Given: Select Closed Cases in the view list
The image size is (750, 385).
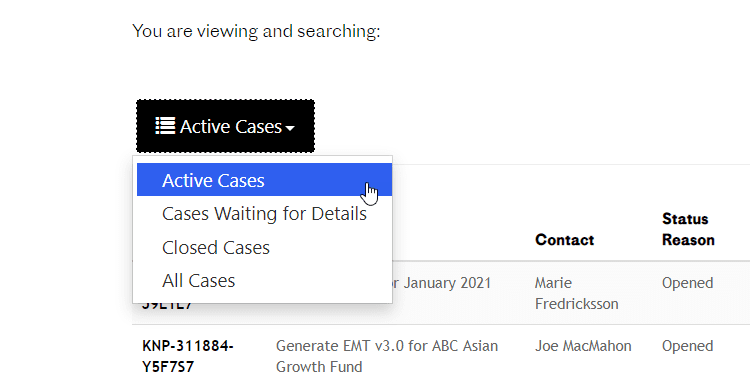Looking at the screenshot, I should point(216,247).
